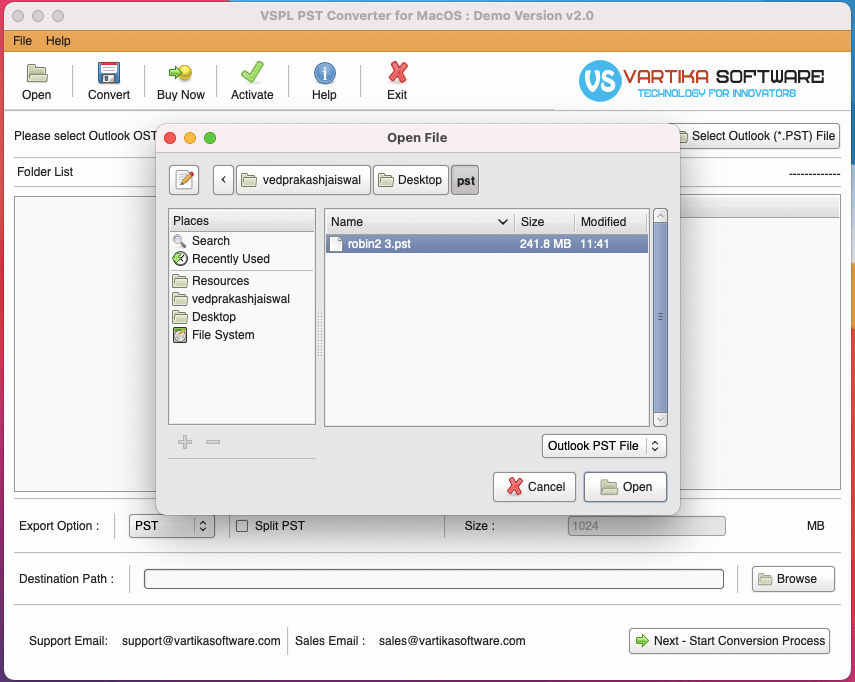Sort by Size column header

coord(544,222)
